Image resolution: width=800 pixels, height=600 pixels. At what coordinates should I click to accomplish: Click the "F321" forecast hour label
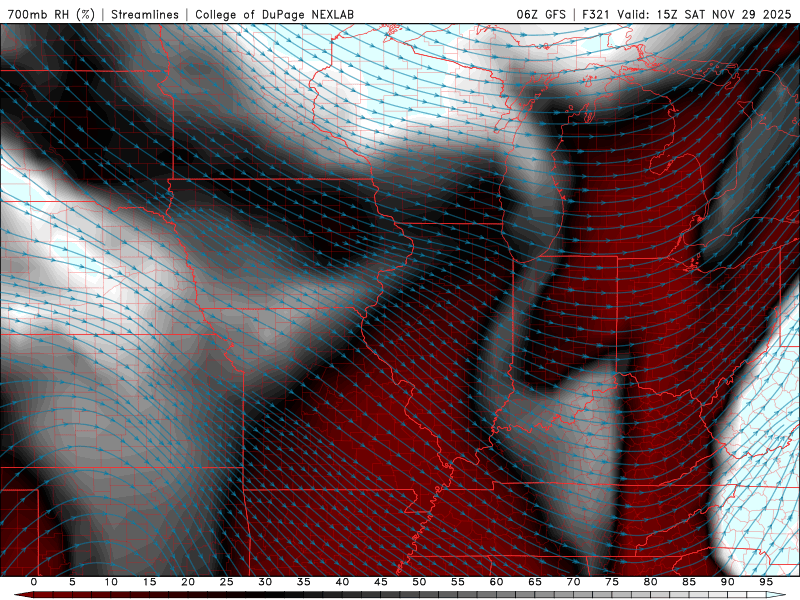click(596, 14)
